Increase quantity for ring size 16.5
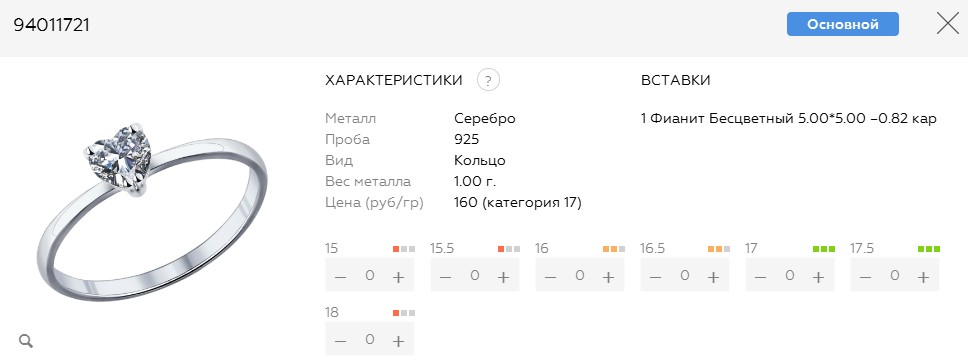Viewport: 968px width, 364px height. pyautogui.click(x=714, y=277)
